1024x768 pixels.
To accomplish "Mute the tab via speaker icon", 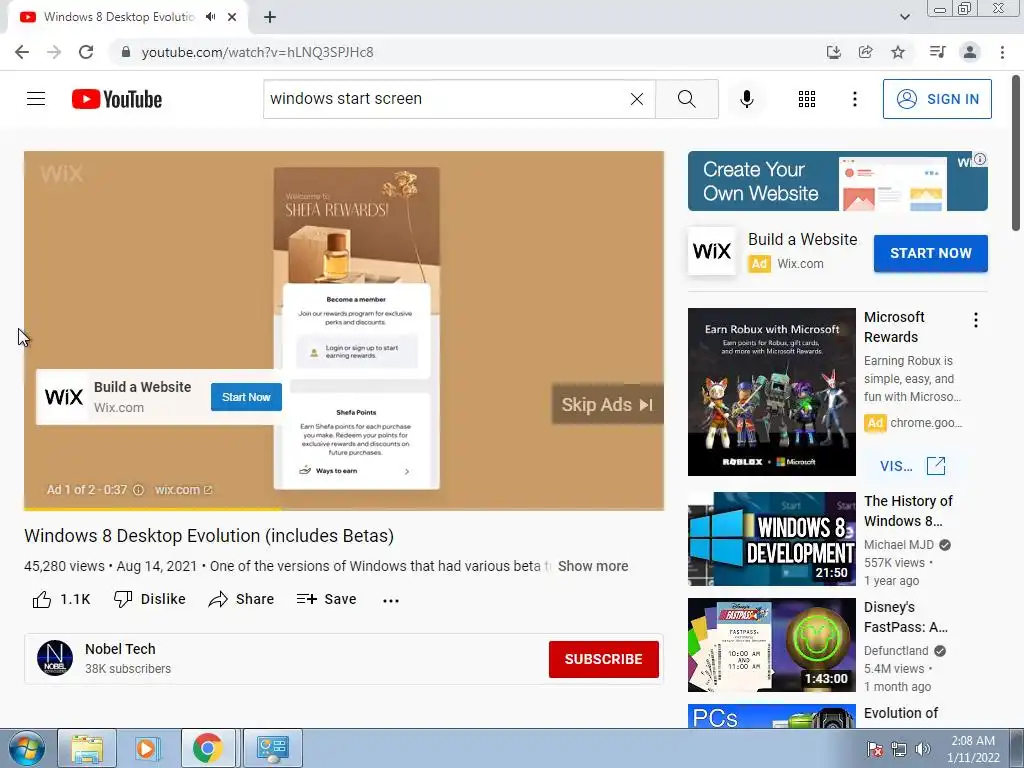I will [210, 17].
